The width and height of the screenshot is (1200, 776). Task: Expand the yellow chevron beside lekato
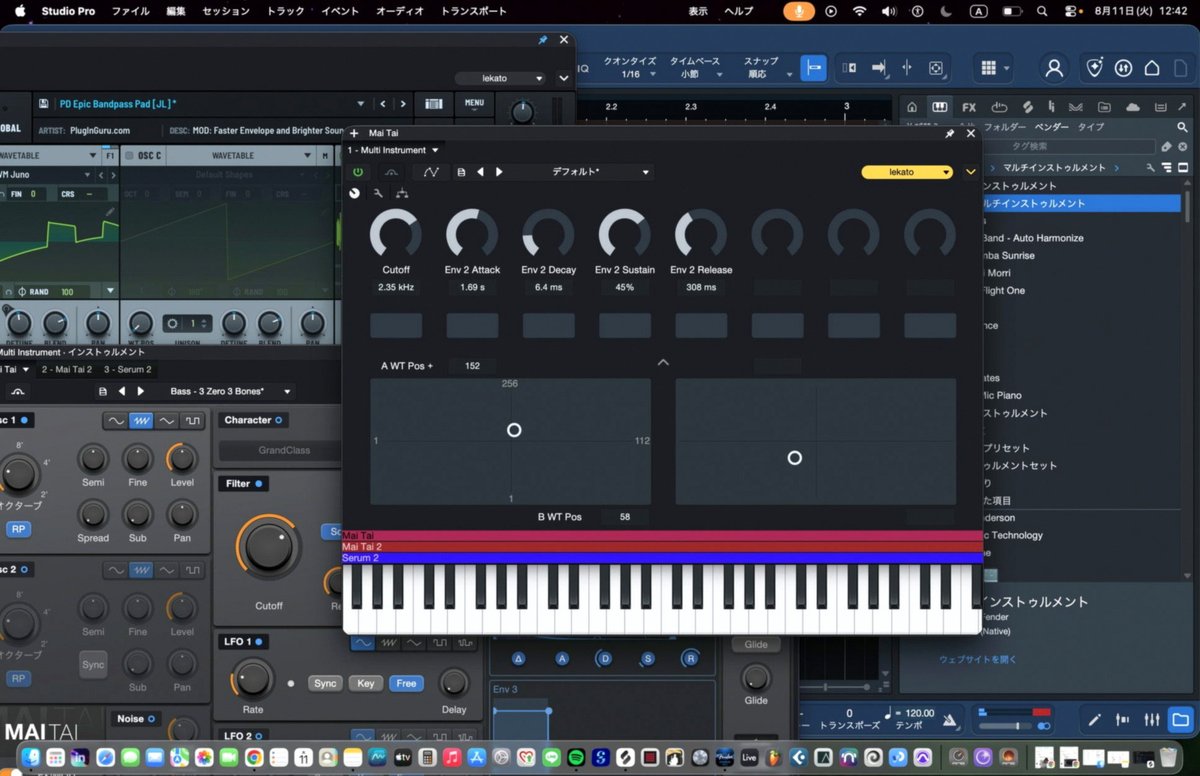970,172
